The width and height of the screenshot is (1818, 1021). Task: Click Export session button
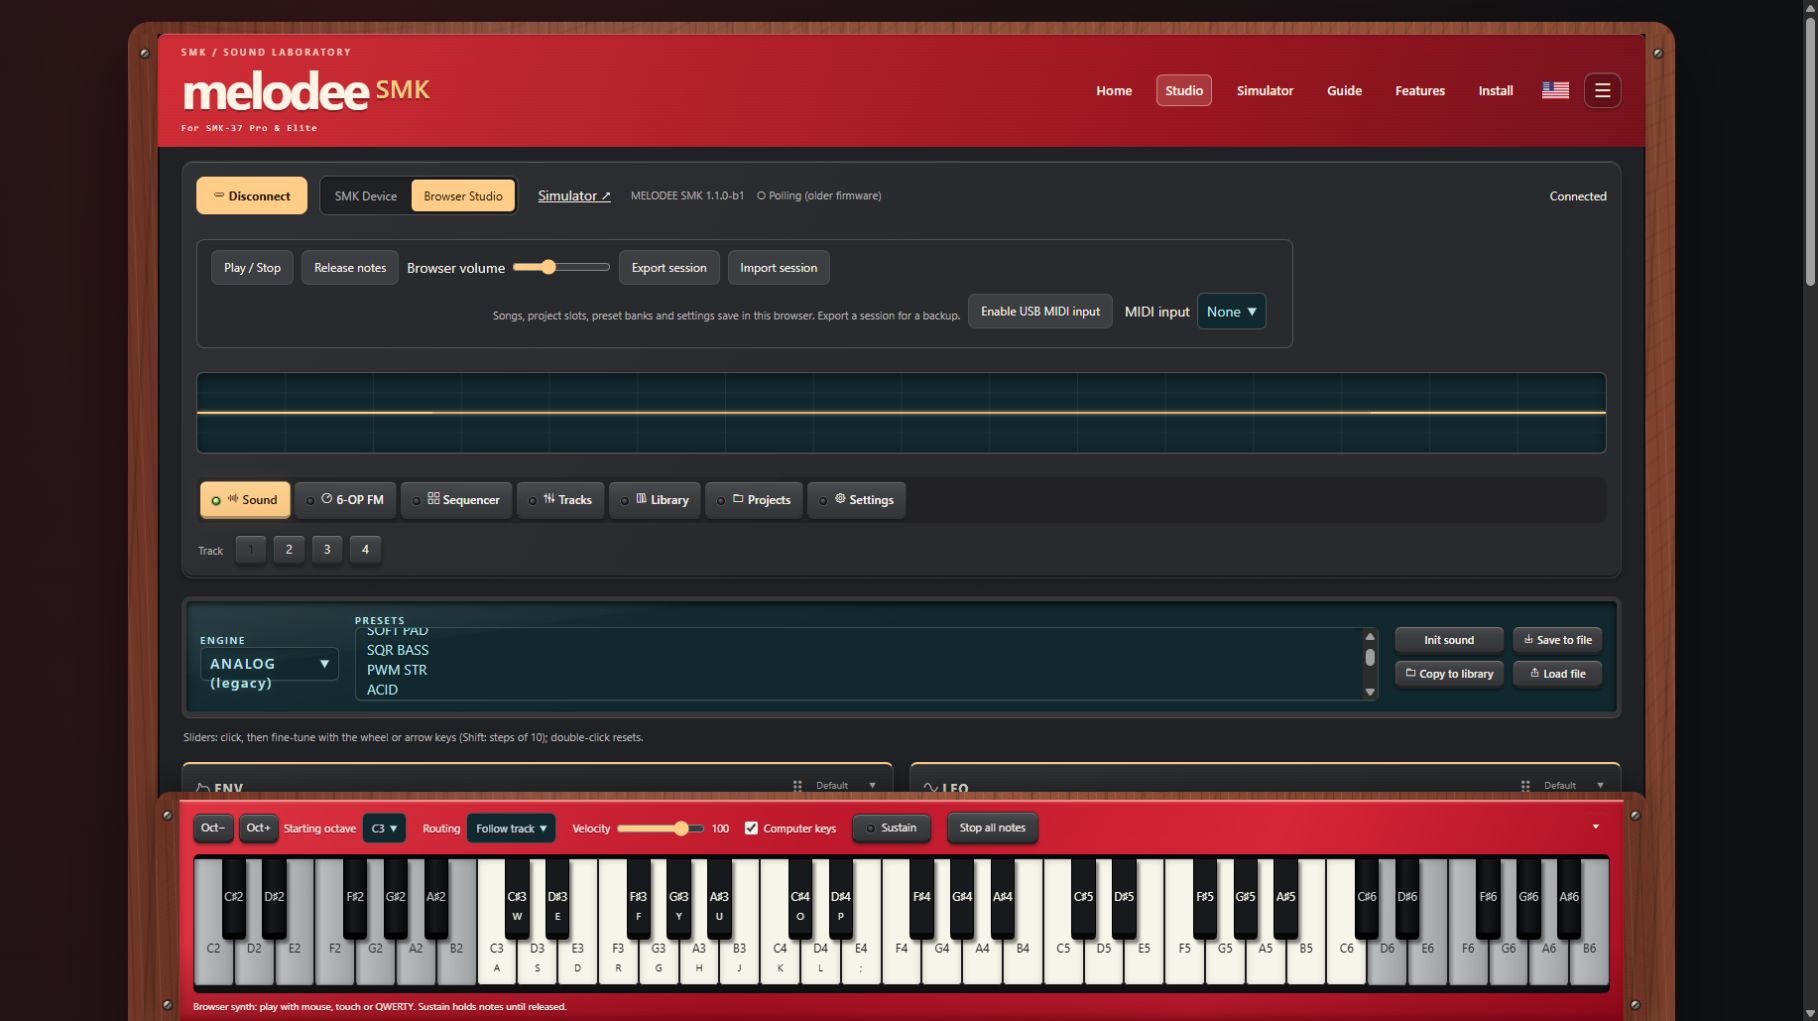[669, 268]
